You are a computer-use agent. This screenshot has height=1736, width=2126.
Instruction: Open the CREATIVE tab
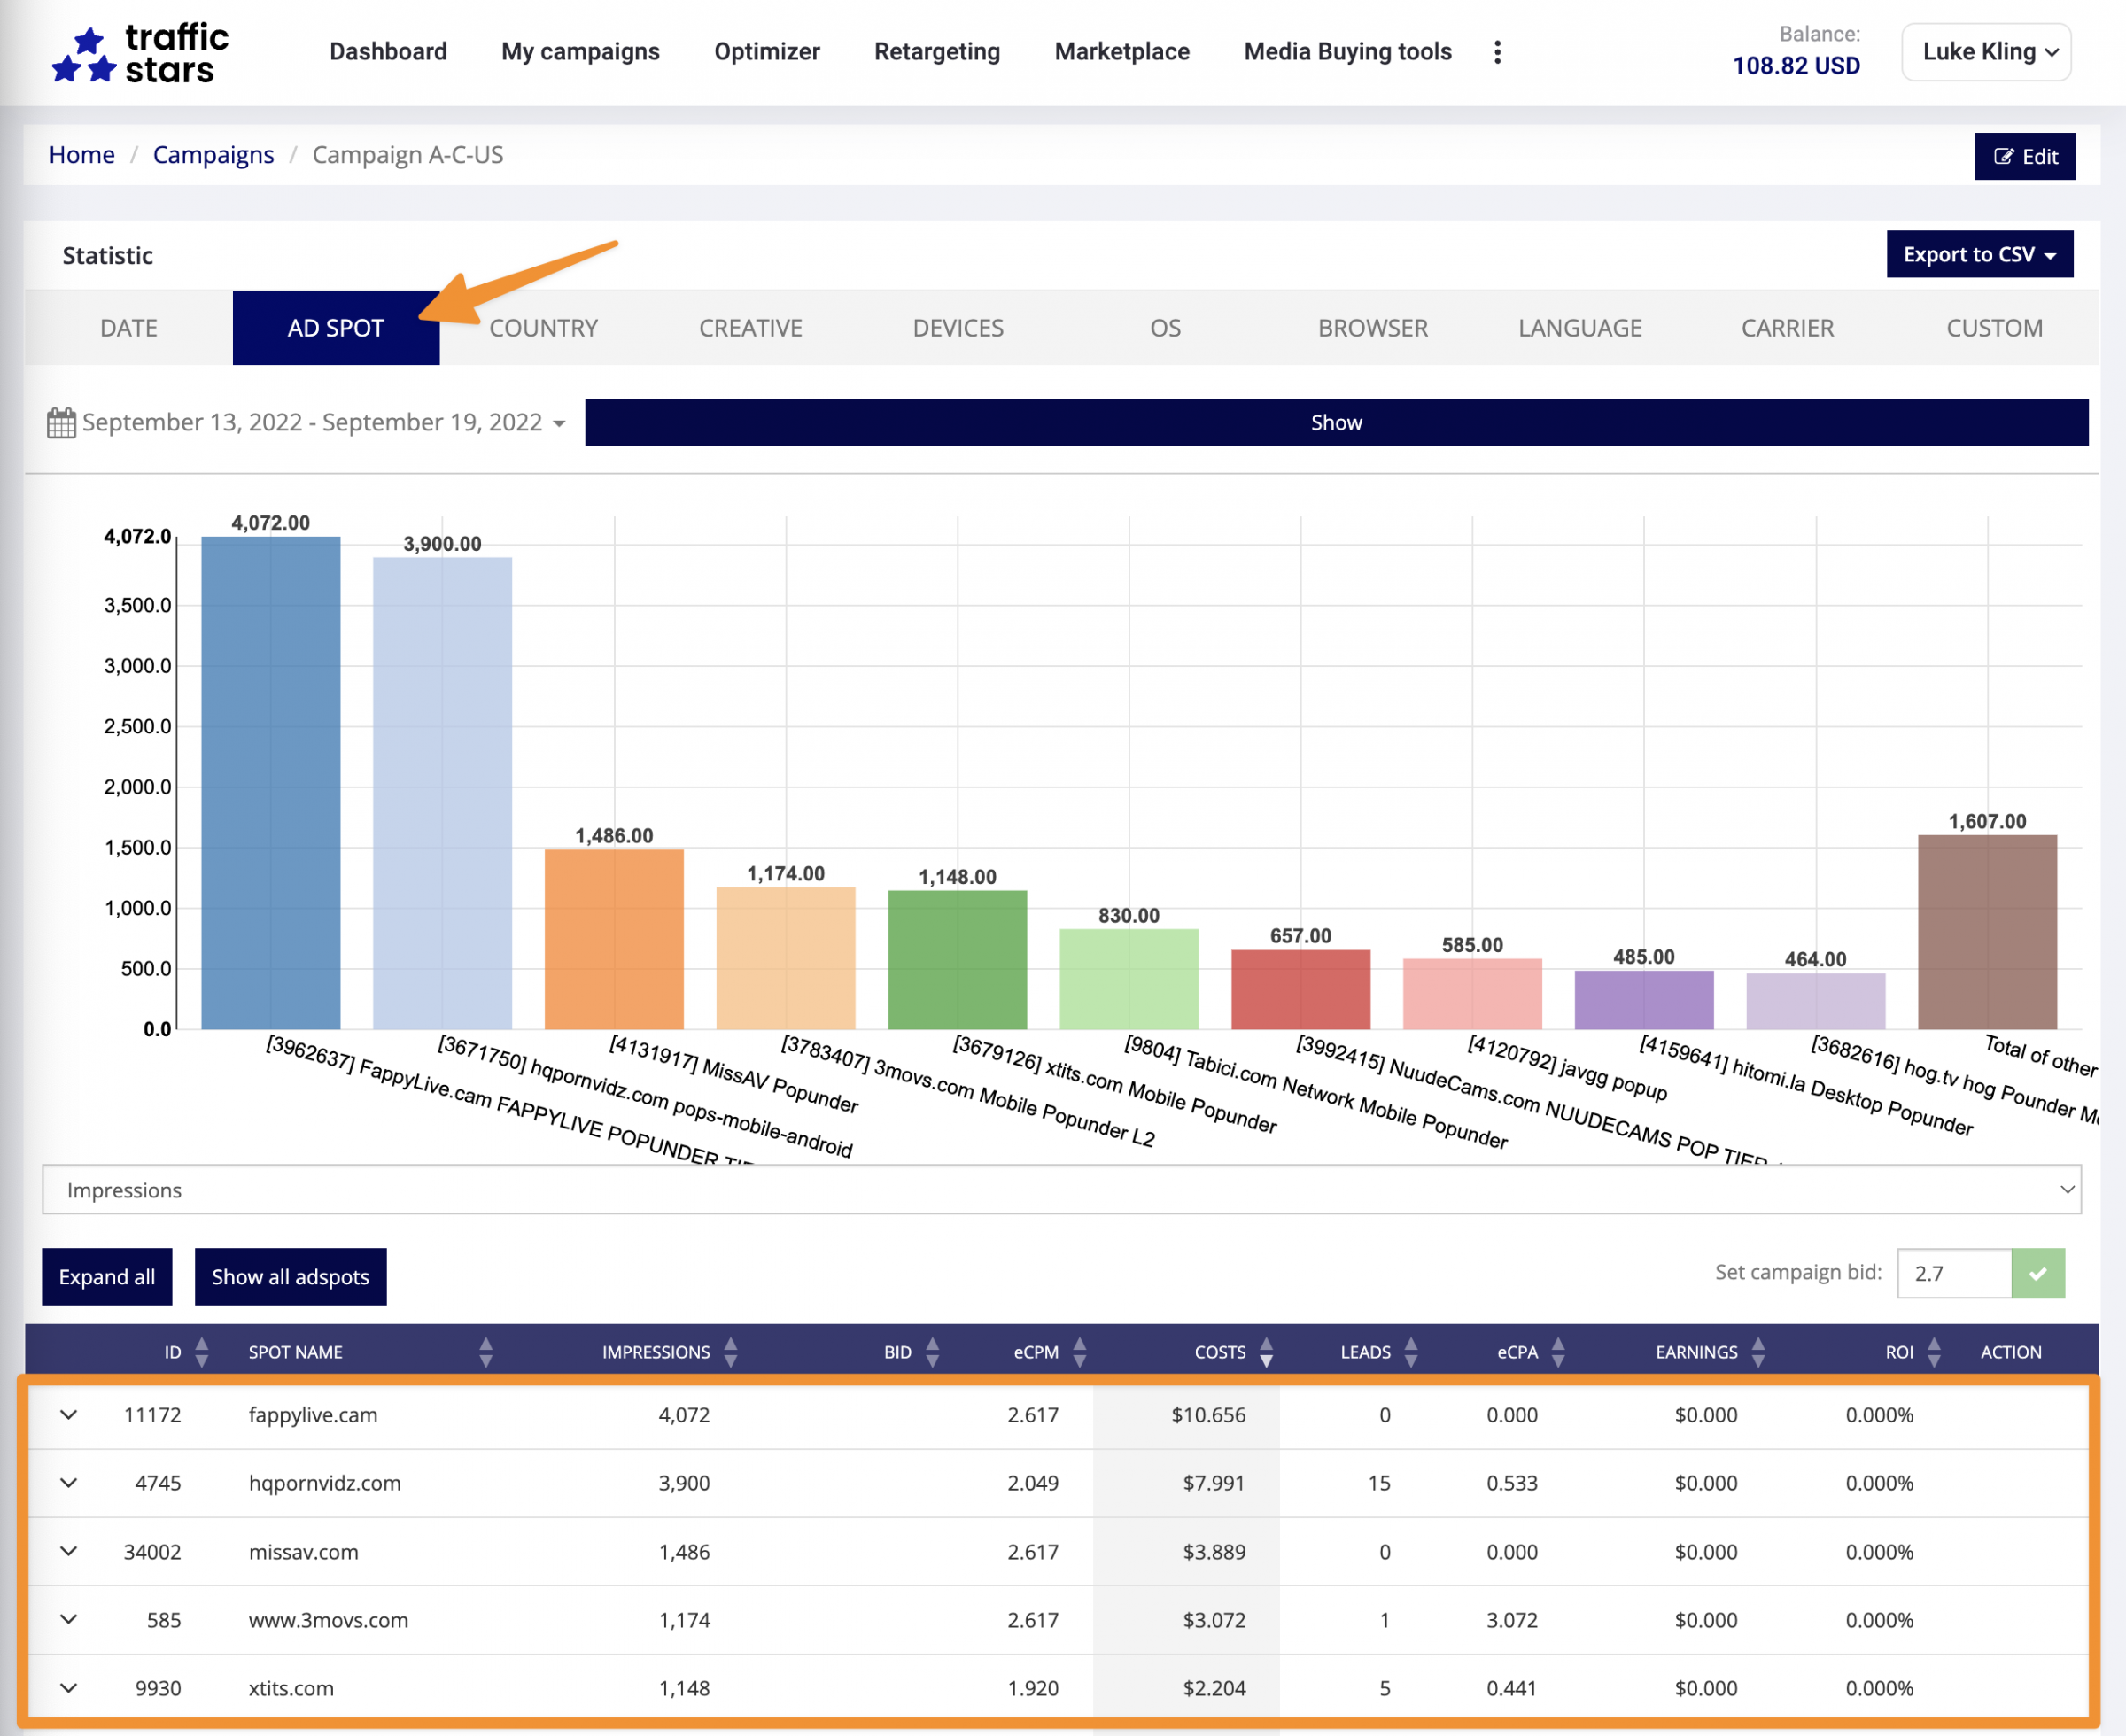point(751,328)
